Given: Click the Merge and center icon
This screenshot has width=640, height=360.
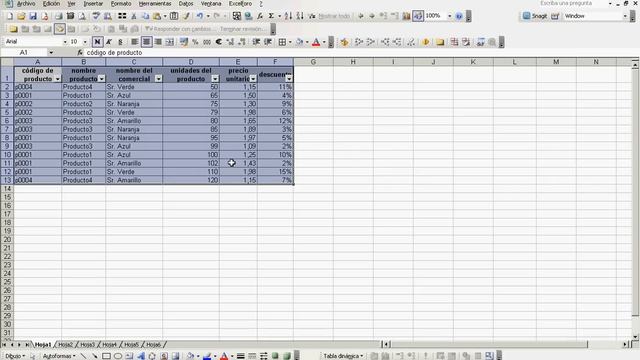Looking at the screenshot, I should tap(170, 42).
